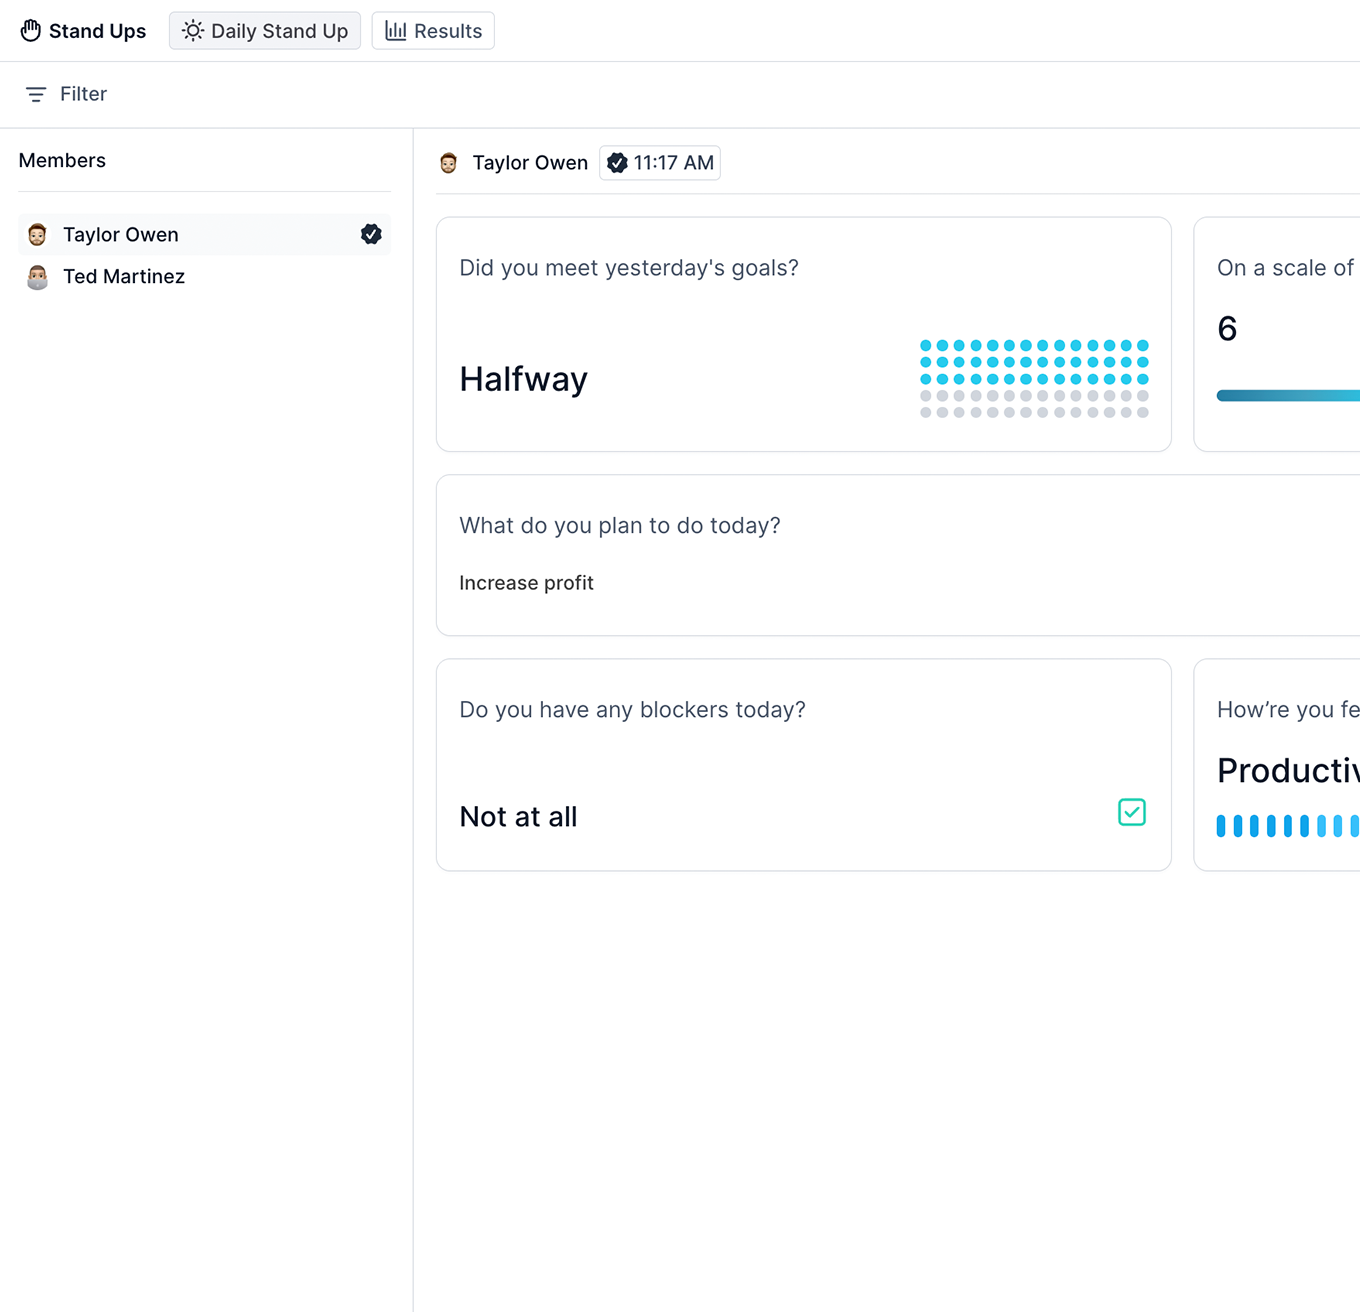Click the Stand Ups hand icon
Screen dimensions: 1360x1312
(x=31, y=31)
